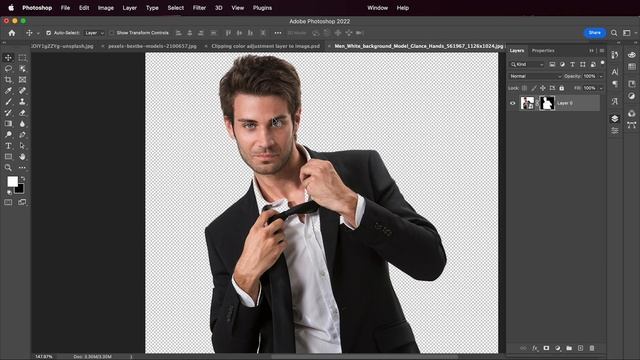Select the Frame tool
This screenshot has width=640, height=360.
click(x=22, y=80)
